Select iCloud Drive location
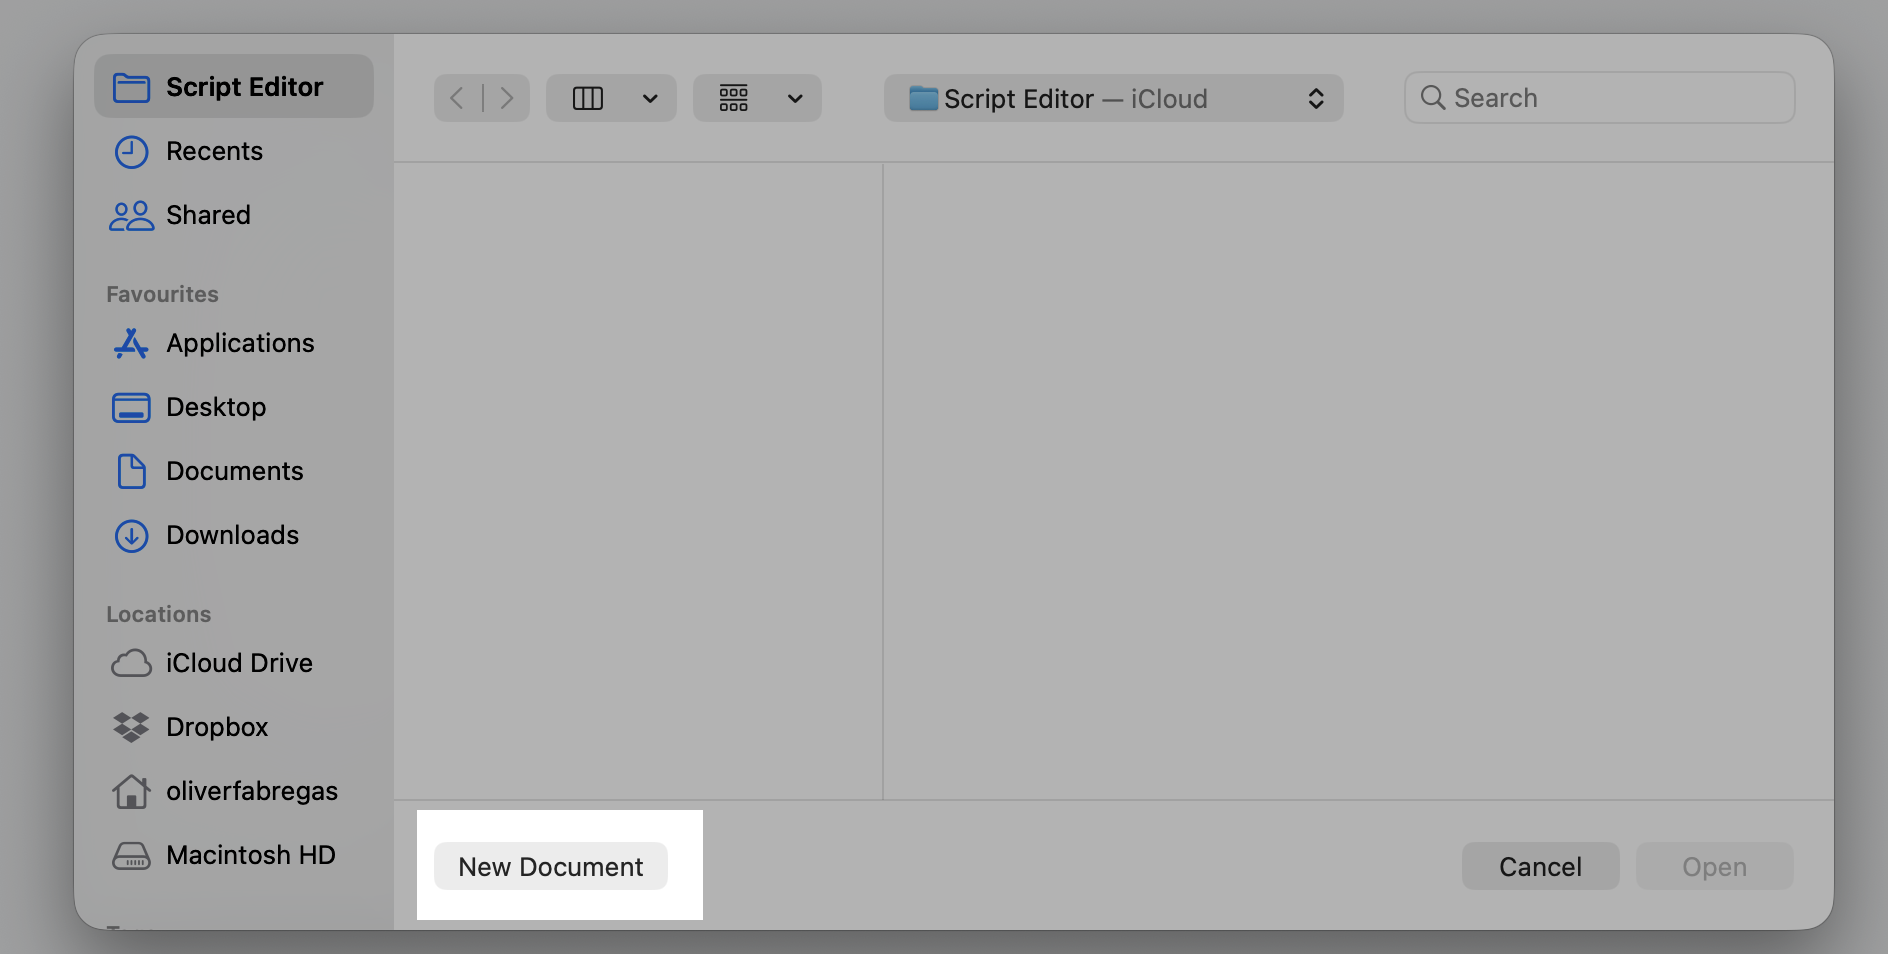 point(234,663)
